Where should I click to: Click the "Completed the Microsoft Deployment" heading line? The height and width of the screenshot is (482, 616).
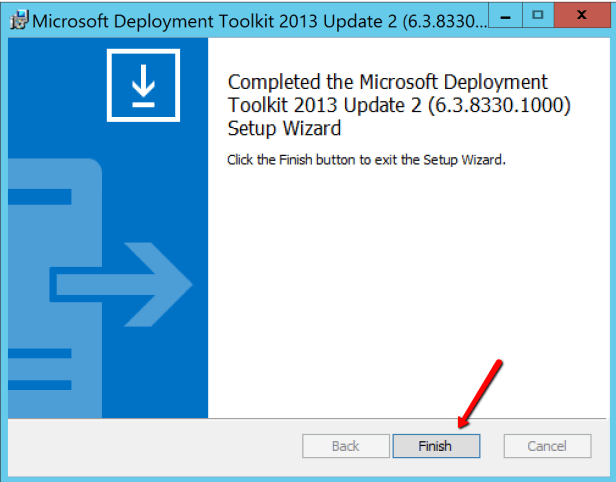388,82
